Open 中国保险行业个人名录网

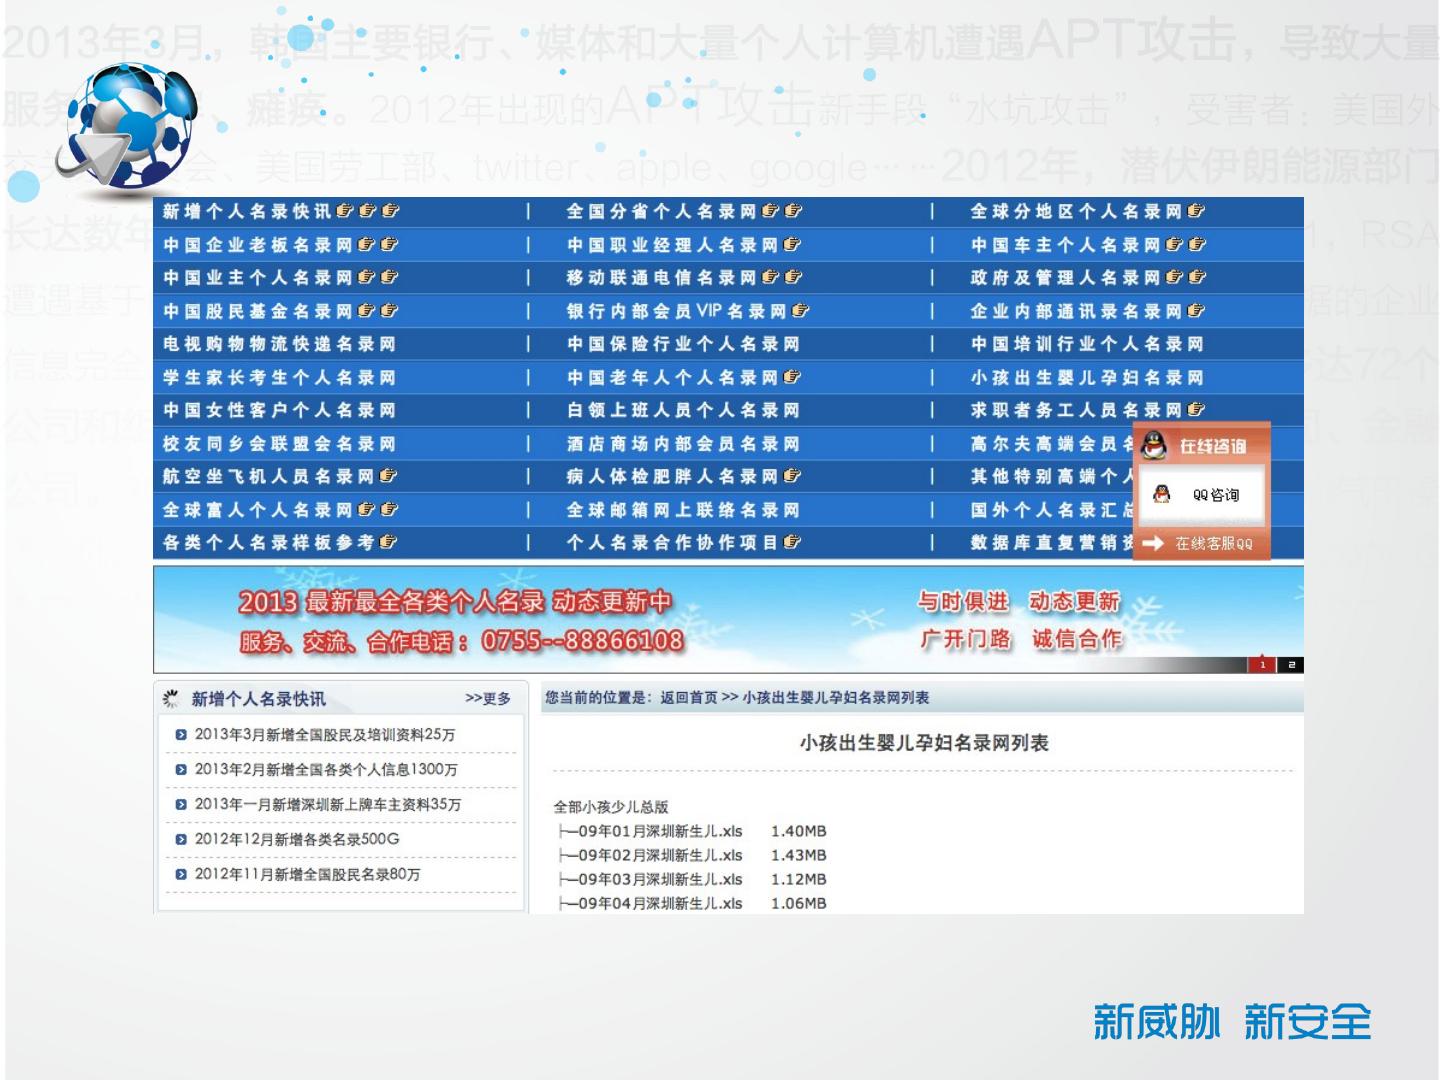click(x=683, y=344)
